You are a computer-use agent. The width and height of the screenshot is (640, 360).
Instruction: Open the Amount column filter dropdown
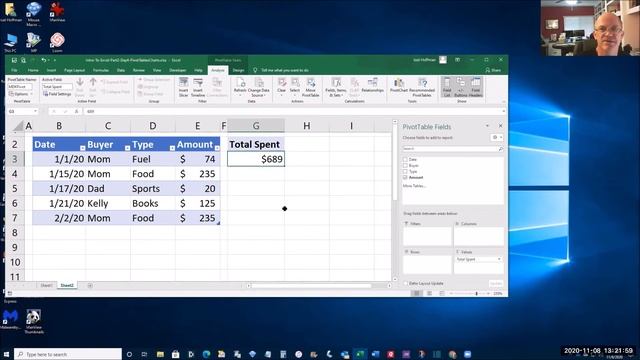(x=217, y=148)
